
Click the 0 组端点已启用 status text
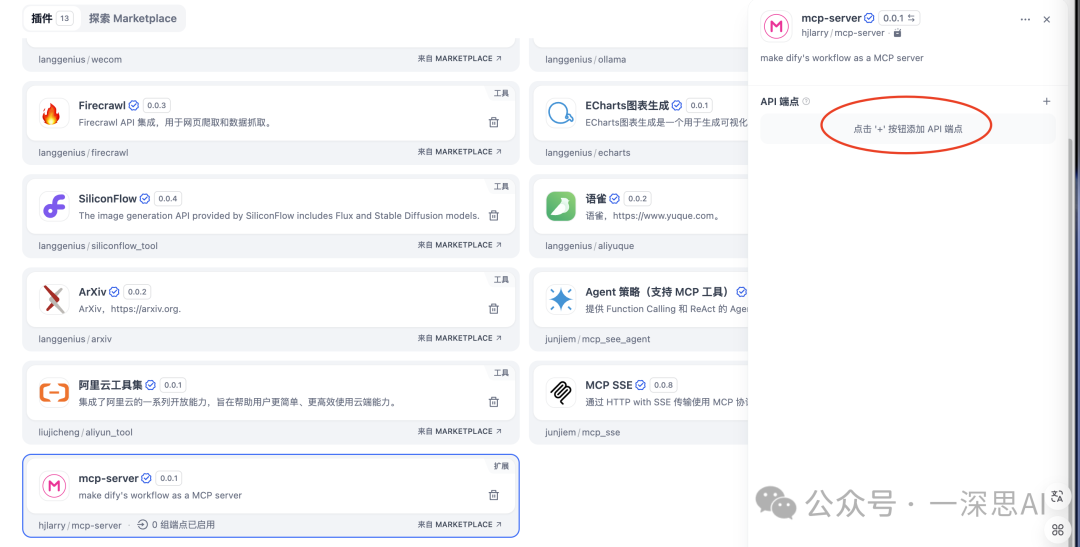(x=183, y=525)
